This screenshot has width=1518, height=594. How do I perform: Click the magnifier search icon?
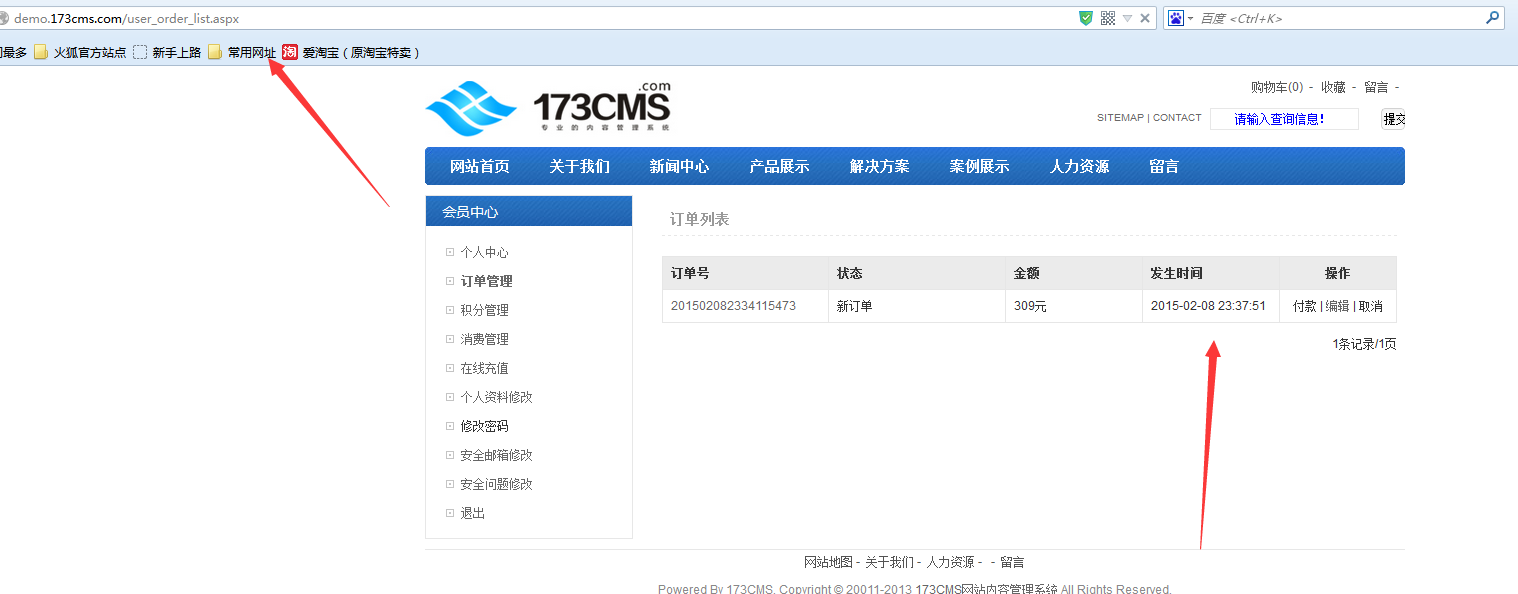click(1492, 17)
